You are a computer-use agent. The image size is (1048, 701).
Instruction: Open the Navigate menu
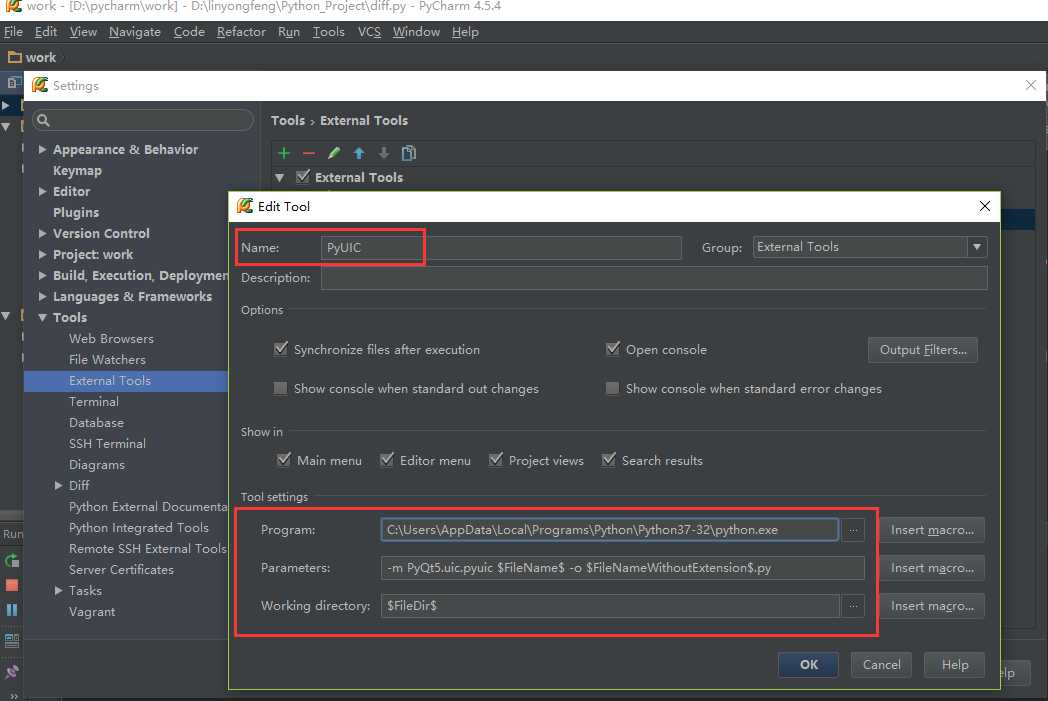[135, 32]
